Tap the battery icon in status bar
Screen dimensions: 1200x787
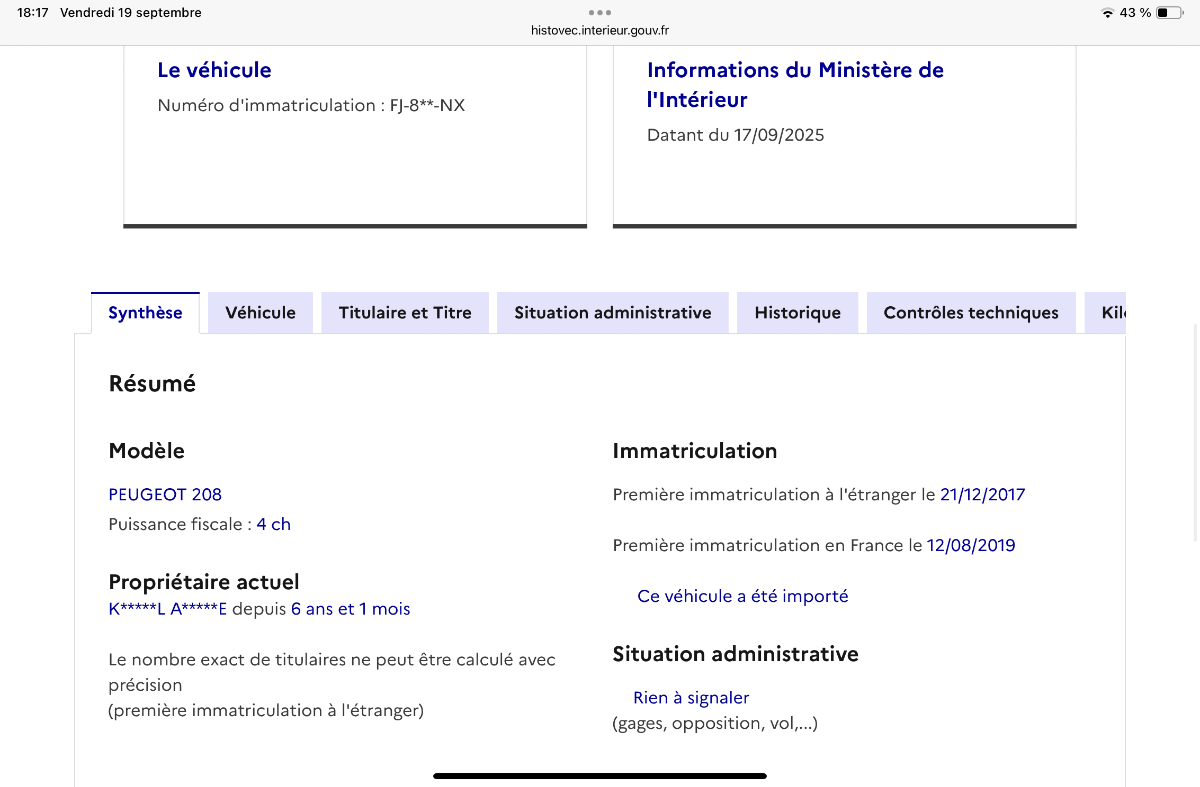click(1170, 13)
